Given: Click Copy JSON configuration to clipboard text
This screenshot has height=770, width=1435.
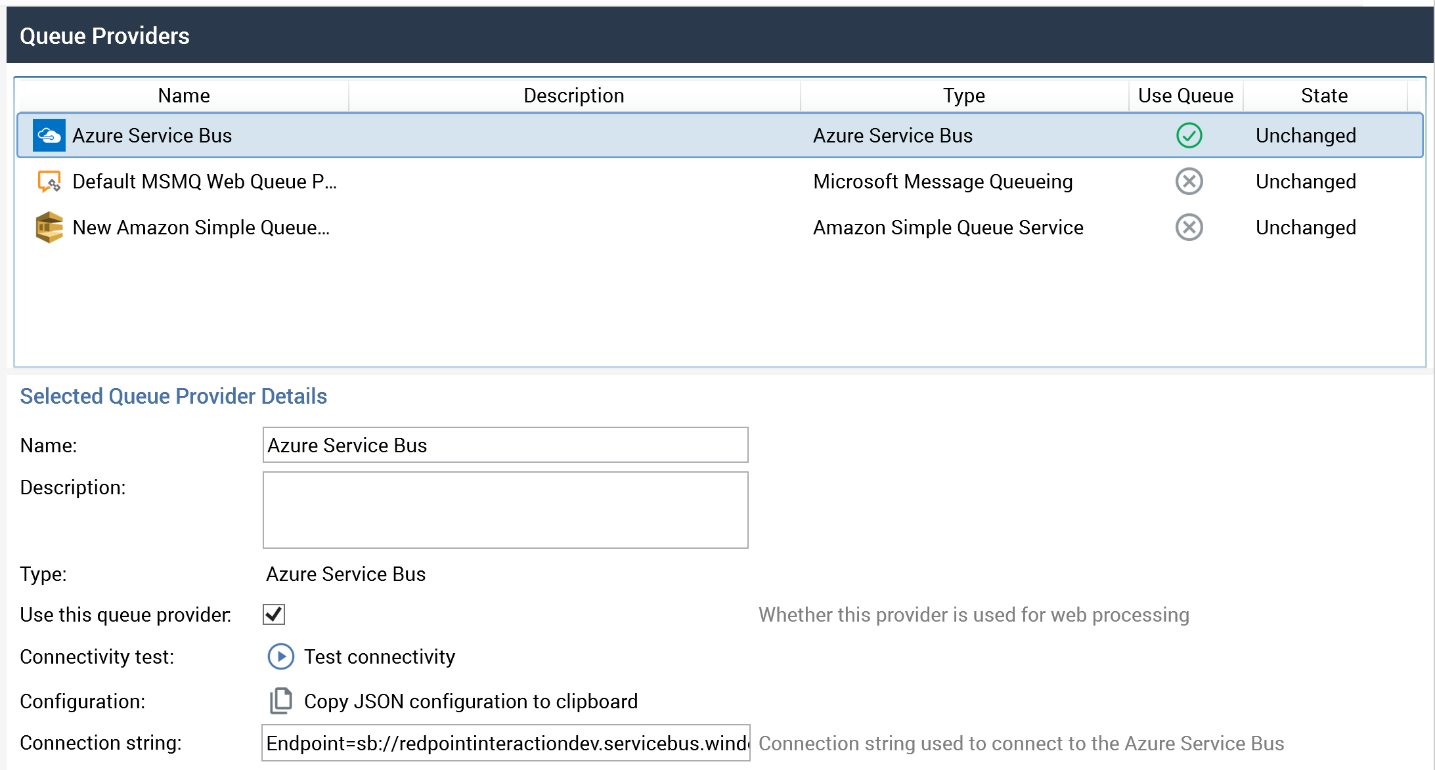Looking at the screenshot, I should coord(470,701).
